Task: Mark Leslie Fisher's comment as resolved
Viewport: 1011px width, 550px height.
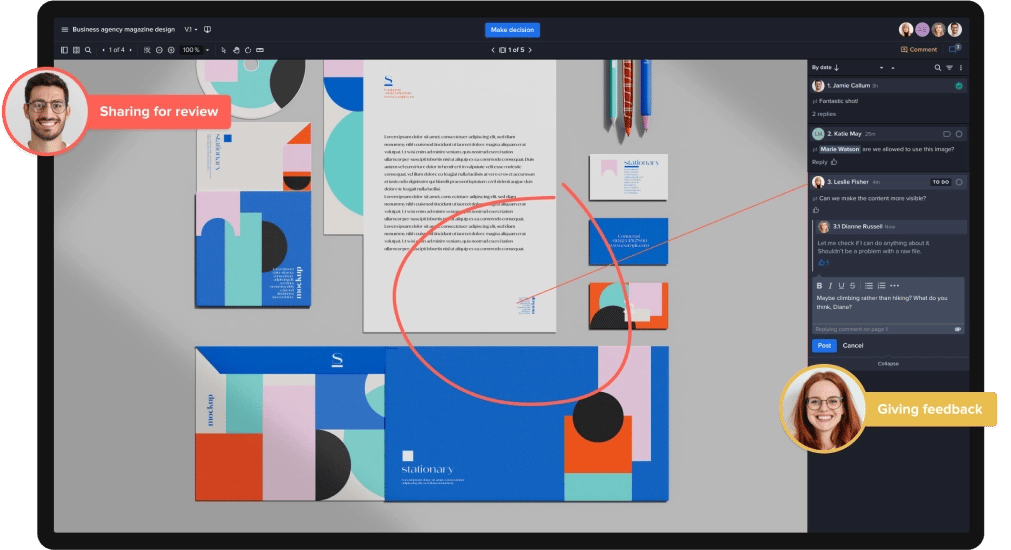Action: tap(959, 182)
